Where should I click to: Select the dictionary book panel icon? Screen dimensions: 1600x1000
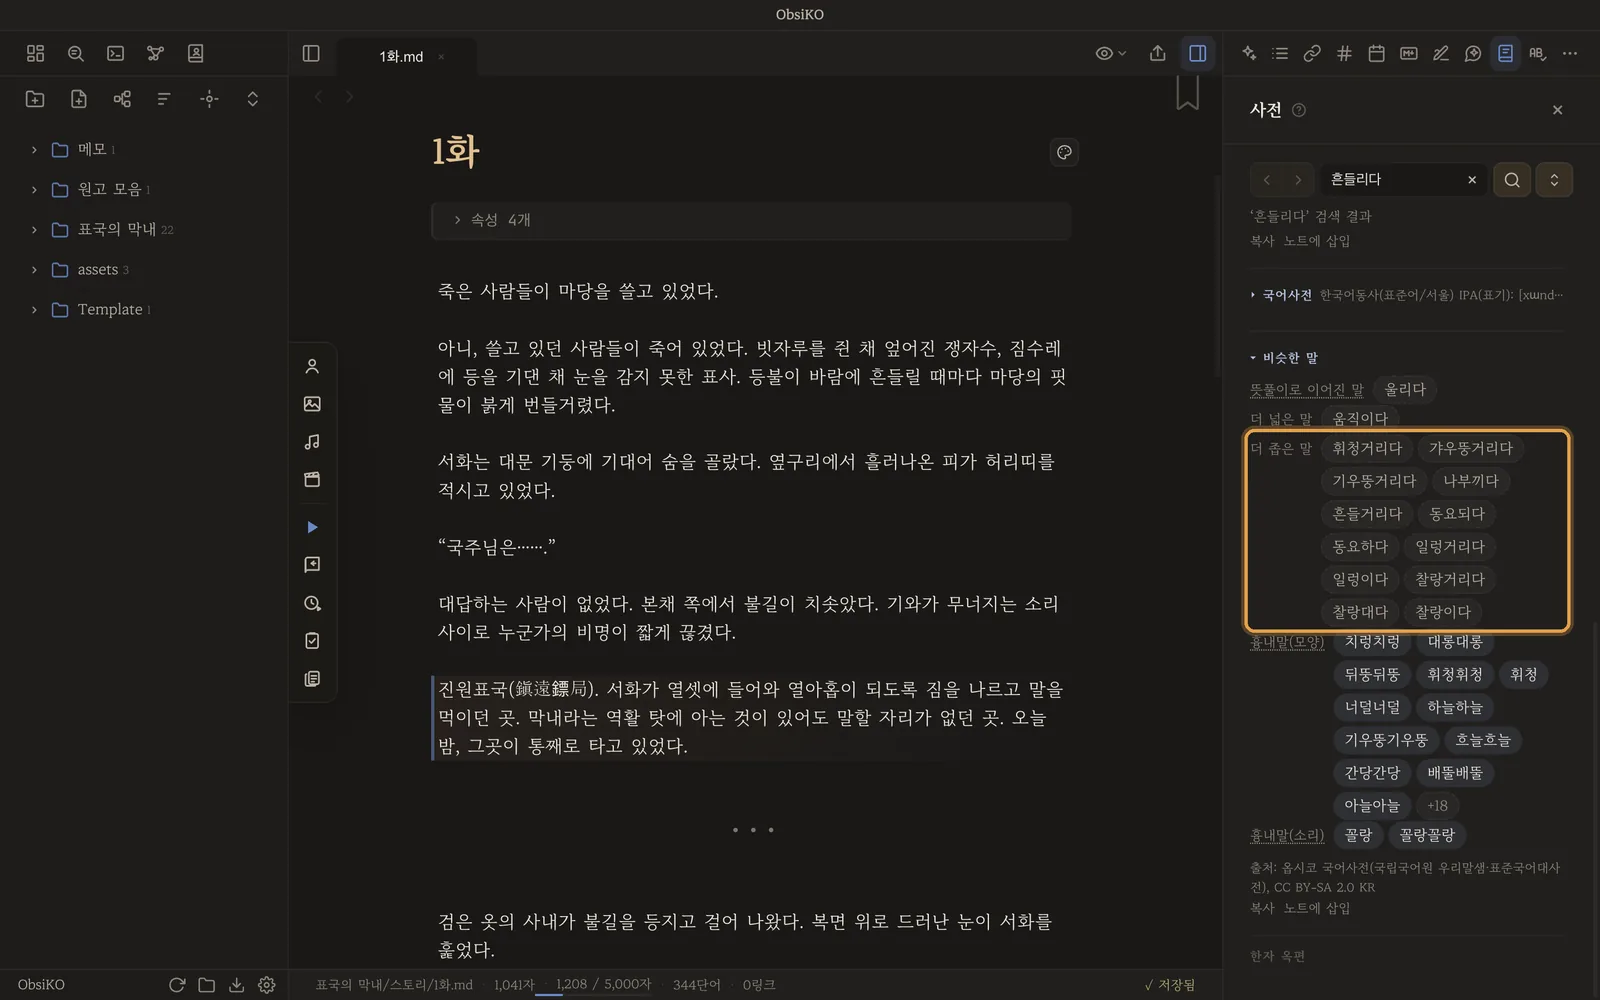1505,53
